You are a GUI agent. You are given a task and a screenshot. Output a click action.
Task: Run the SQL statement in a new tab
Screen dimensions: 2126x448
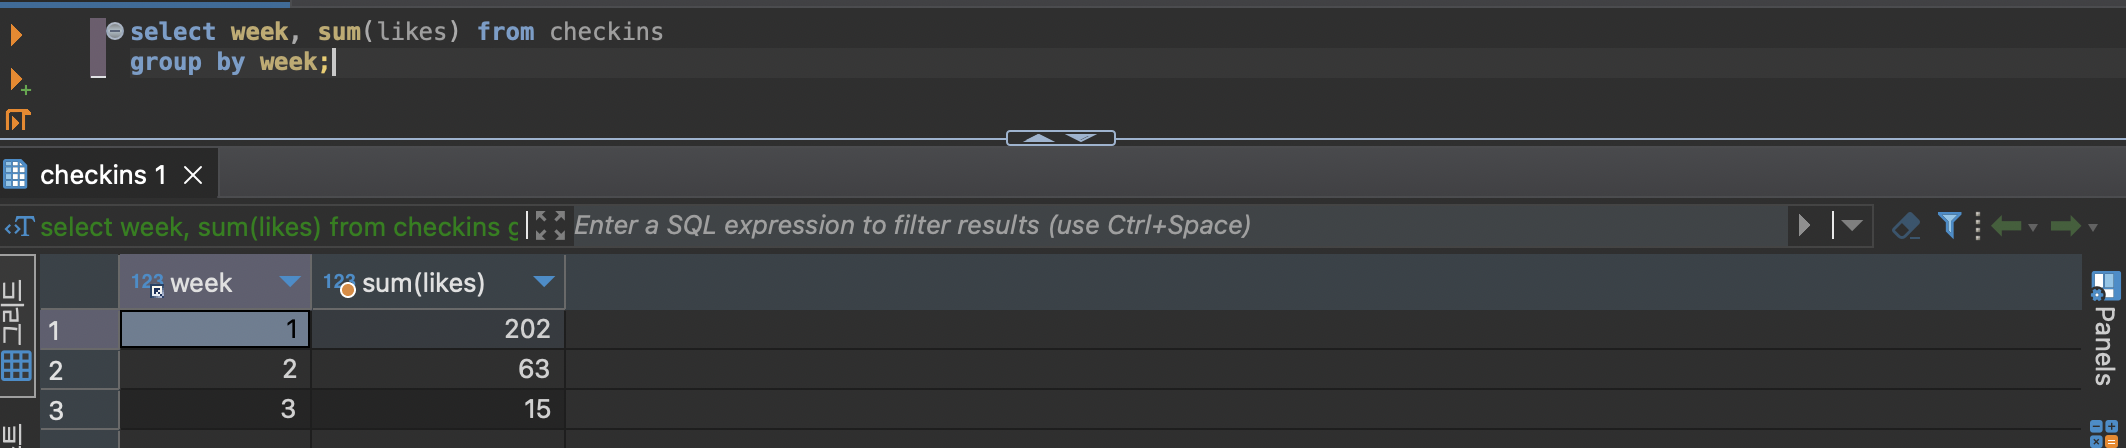(x=18, y=80)
